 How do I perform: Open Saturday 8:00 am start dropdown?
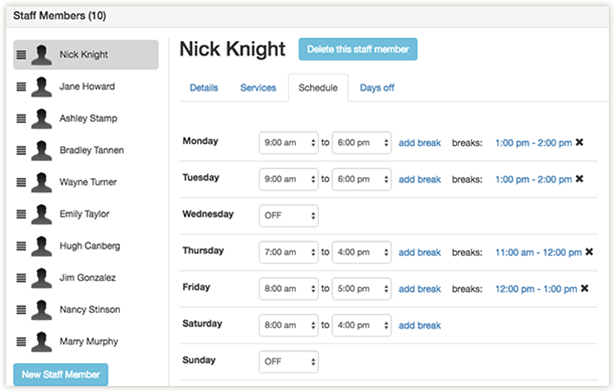tap(288, 325)
